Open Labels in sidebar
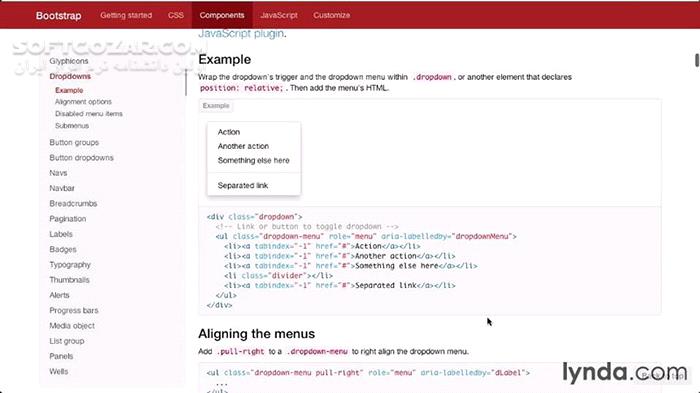 point(61,234)
